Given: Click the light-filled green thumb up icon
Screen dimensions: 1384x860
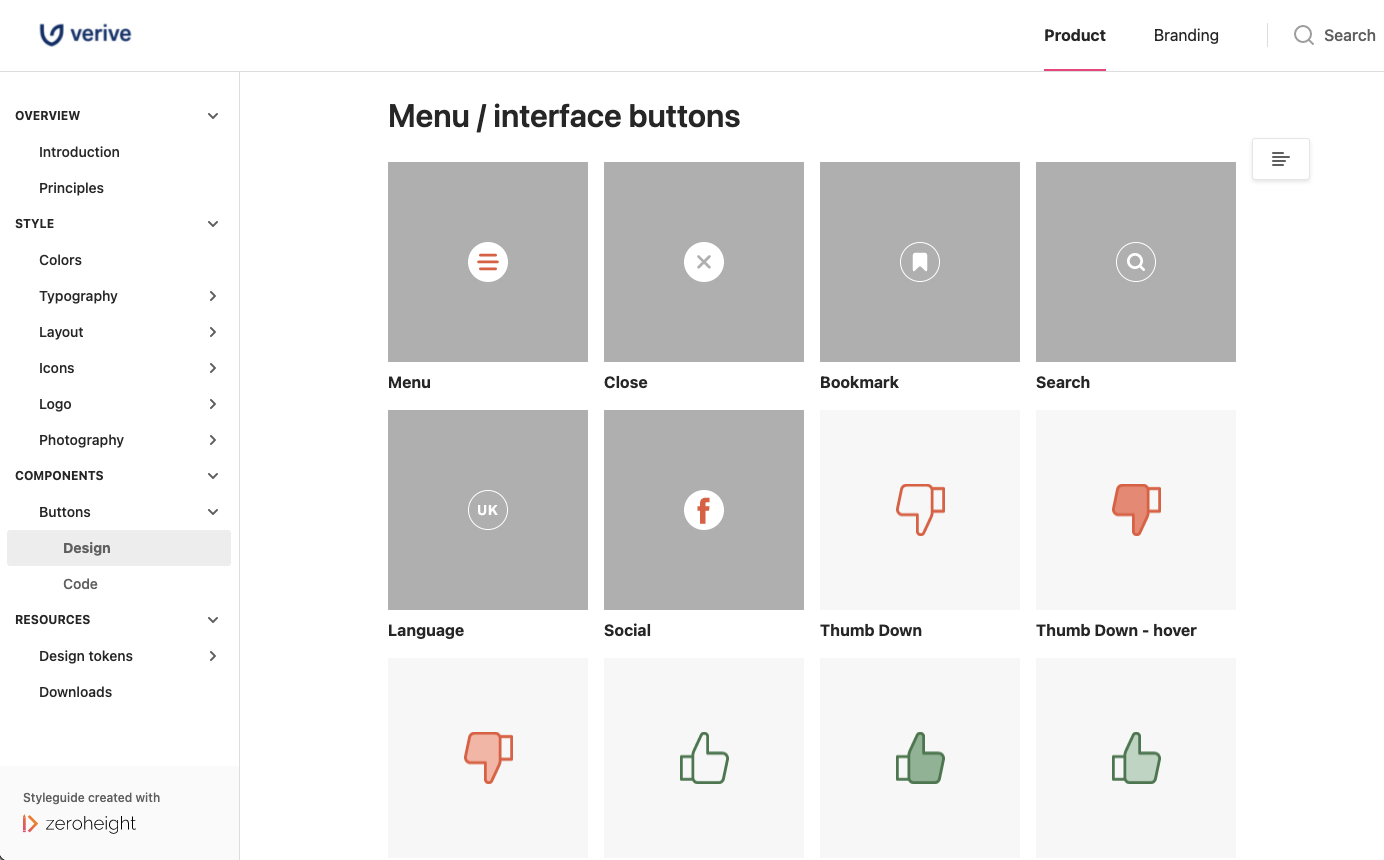Looking at the screenshot, I should (x=1136, y=757).
